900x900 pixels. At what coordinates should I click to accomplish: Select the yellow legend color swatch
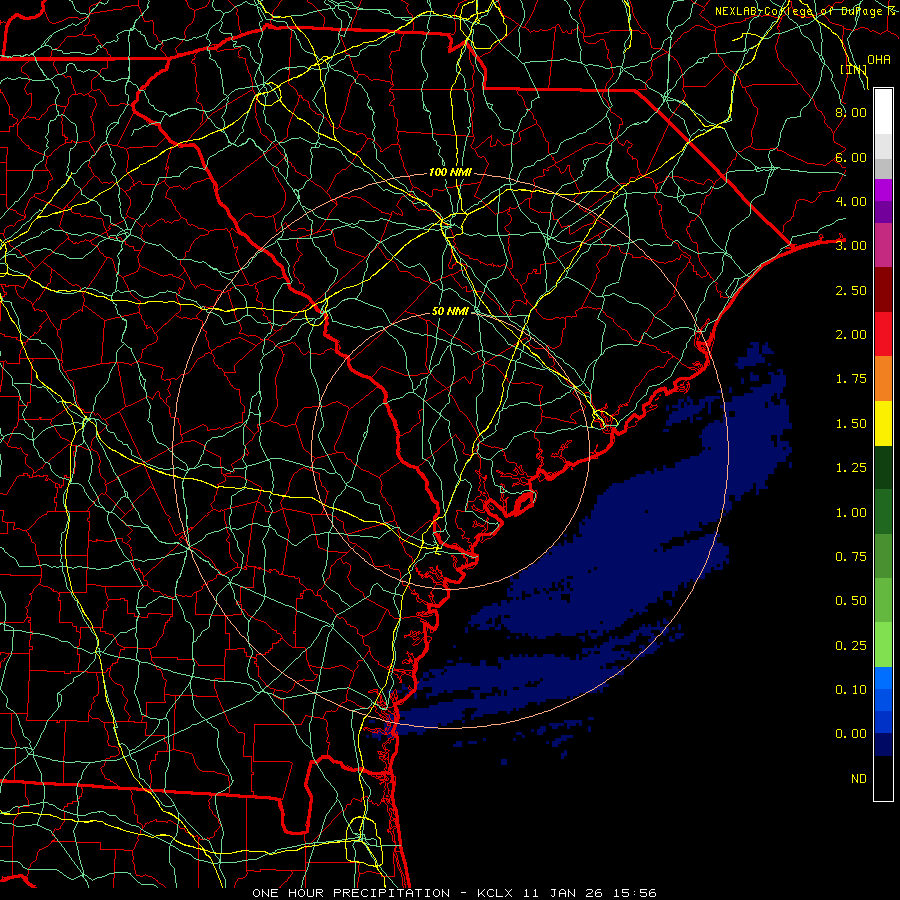[883, 424]
